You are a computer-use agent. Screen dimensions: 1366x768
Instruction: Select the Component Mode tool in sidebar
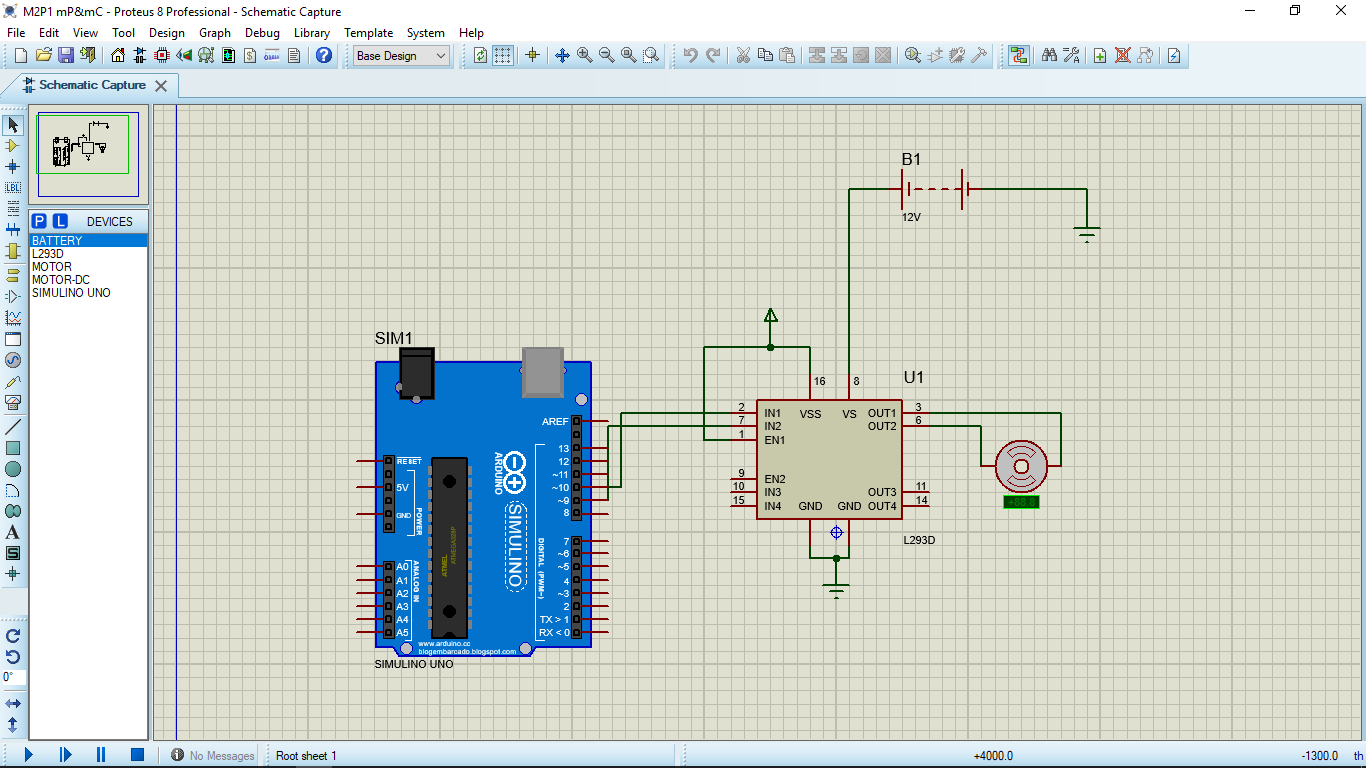[x=13, y=146]
